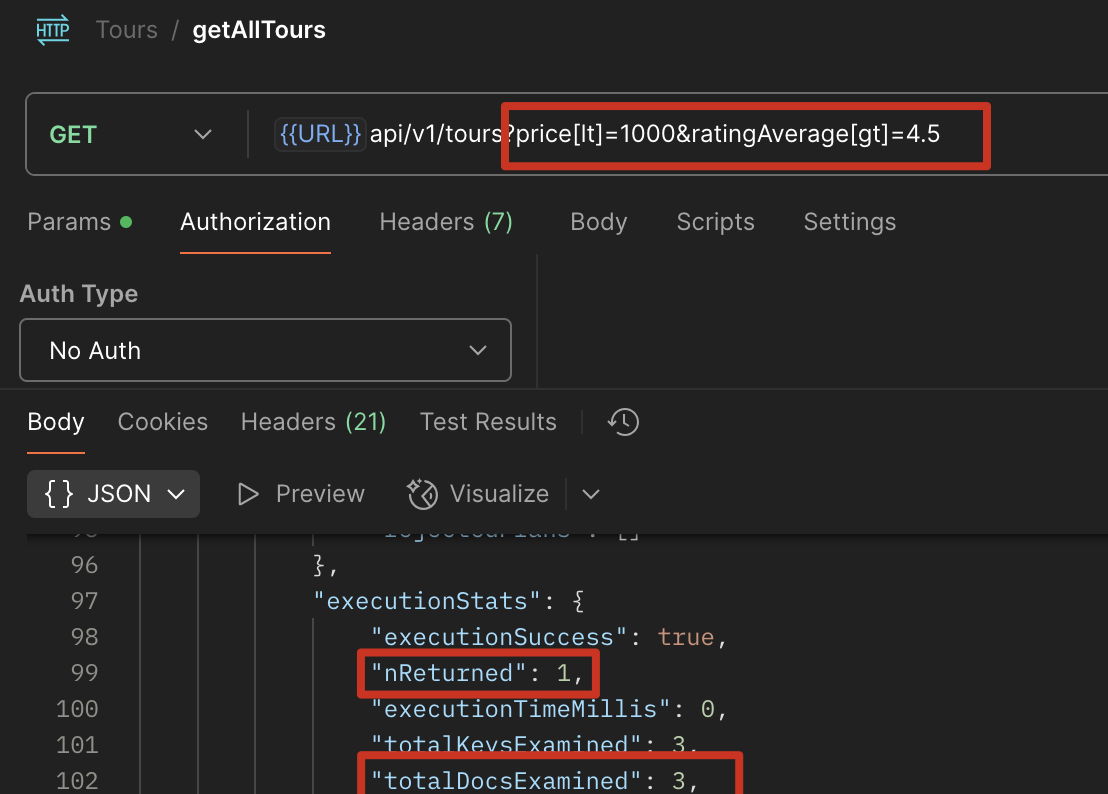This screenshot has width=1108, height=794.
Task: Expand the Auth Type No Auth dropdown
Action: pos(265,350)
